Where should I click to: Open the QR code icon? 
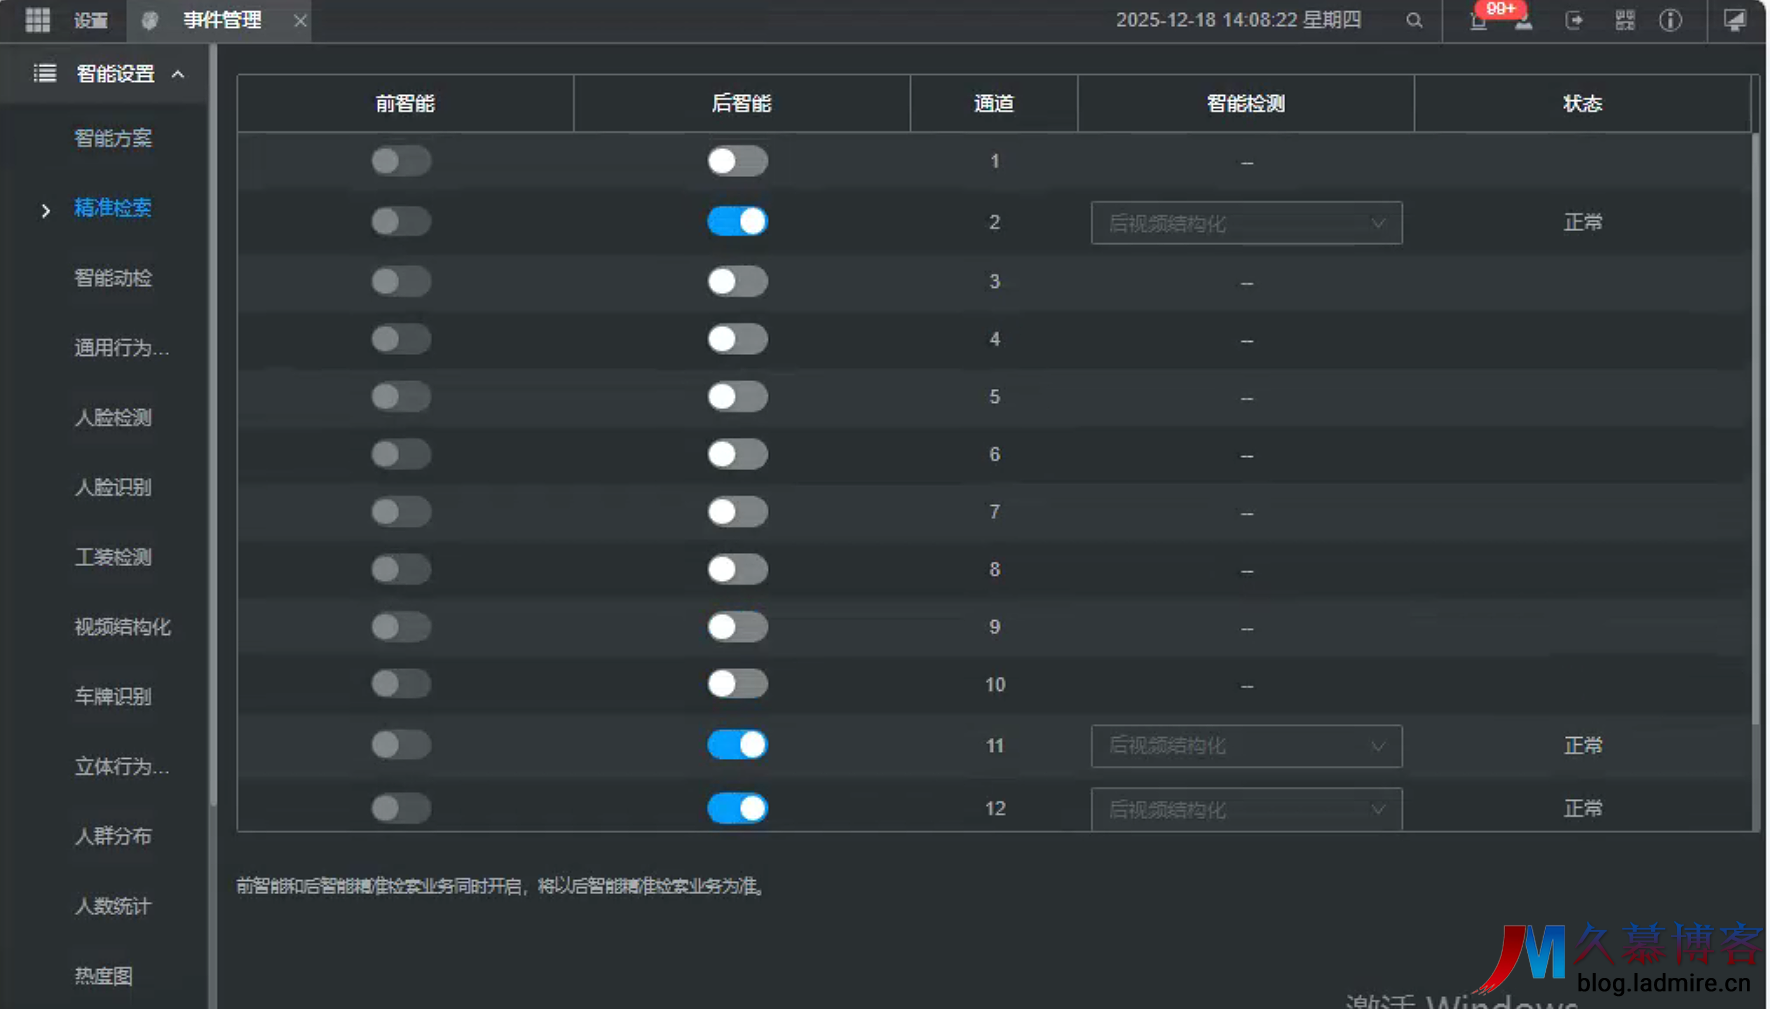tap(1625, 20)
